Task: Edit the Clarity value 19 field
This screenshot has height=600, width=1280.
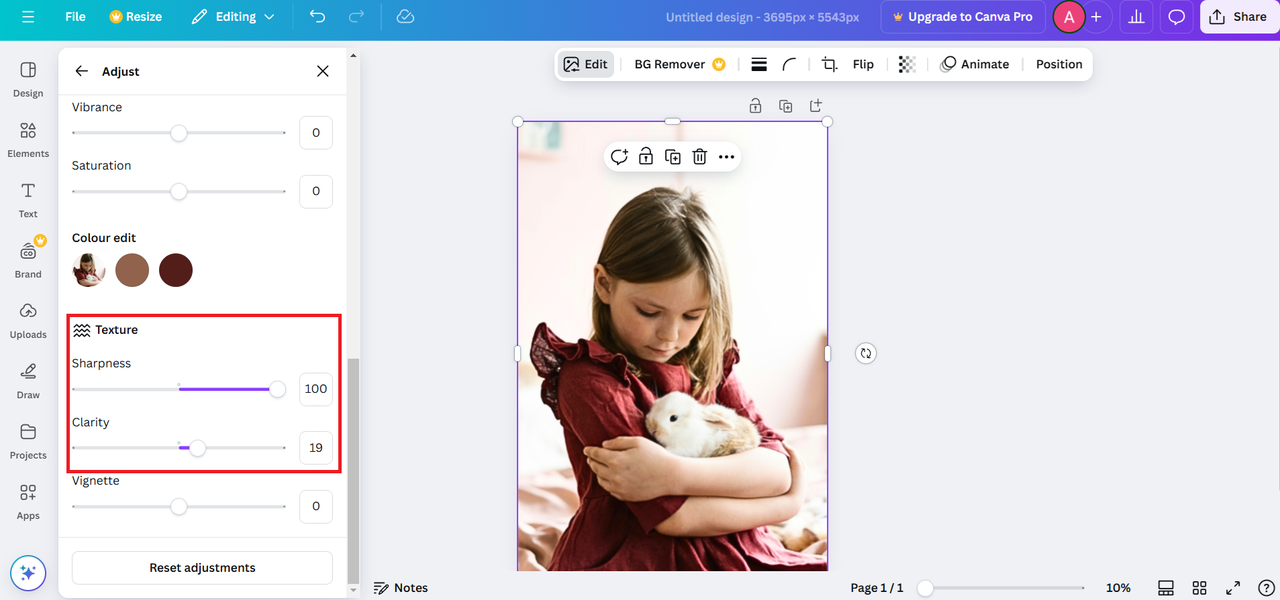Action: (x=316, y=448)
